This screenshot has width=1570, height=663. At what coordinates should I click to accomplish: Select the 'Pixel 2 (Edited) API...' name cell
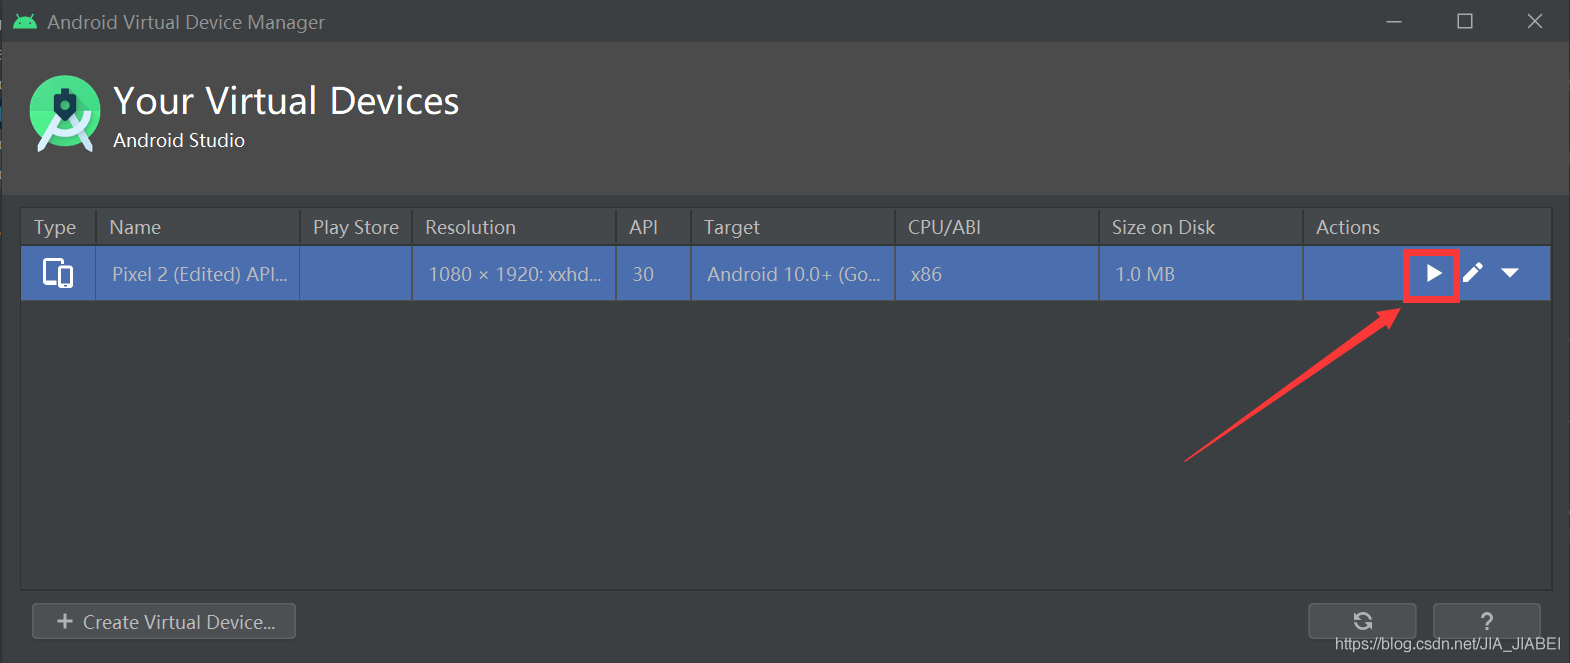[x=198, y=273]
